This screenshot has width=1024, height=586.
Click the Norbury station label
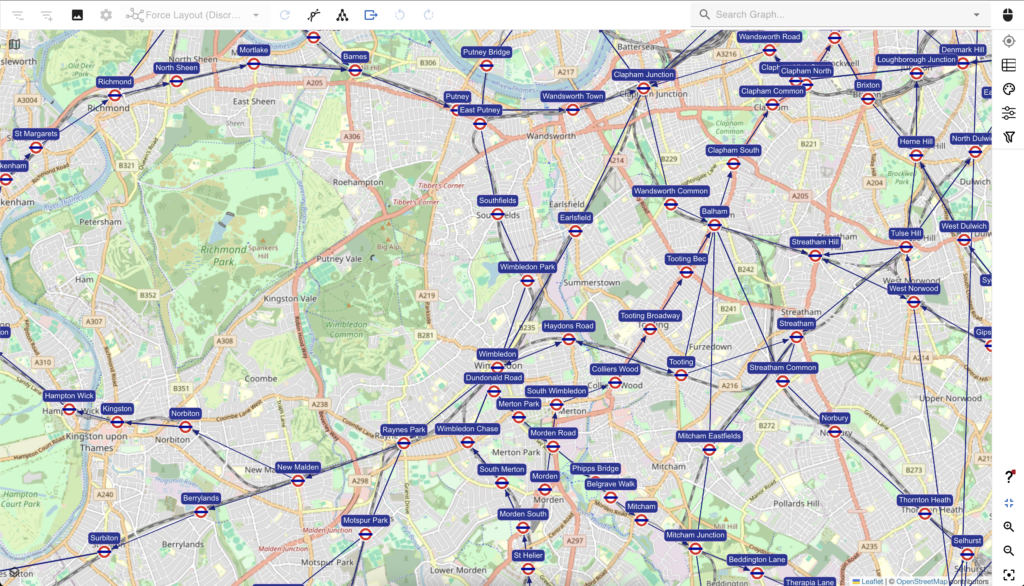835,418
